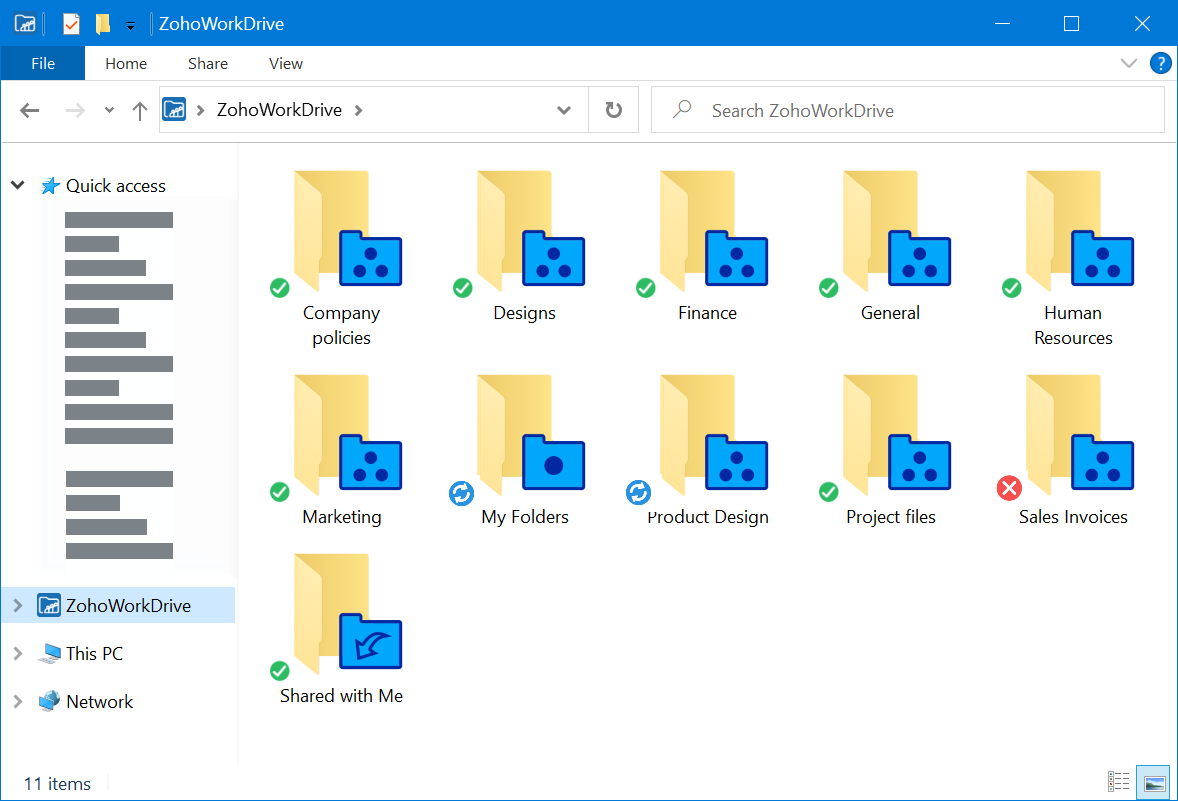
Task: Click the chevron after ZohoWorkDrive in the address bar
Action: (x=358, y=110)
